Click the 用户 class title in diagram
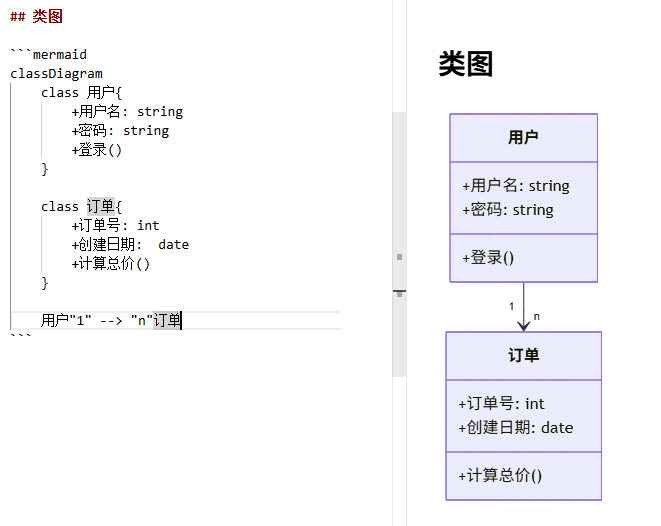661x526 pixels. coord(523,137)
